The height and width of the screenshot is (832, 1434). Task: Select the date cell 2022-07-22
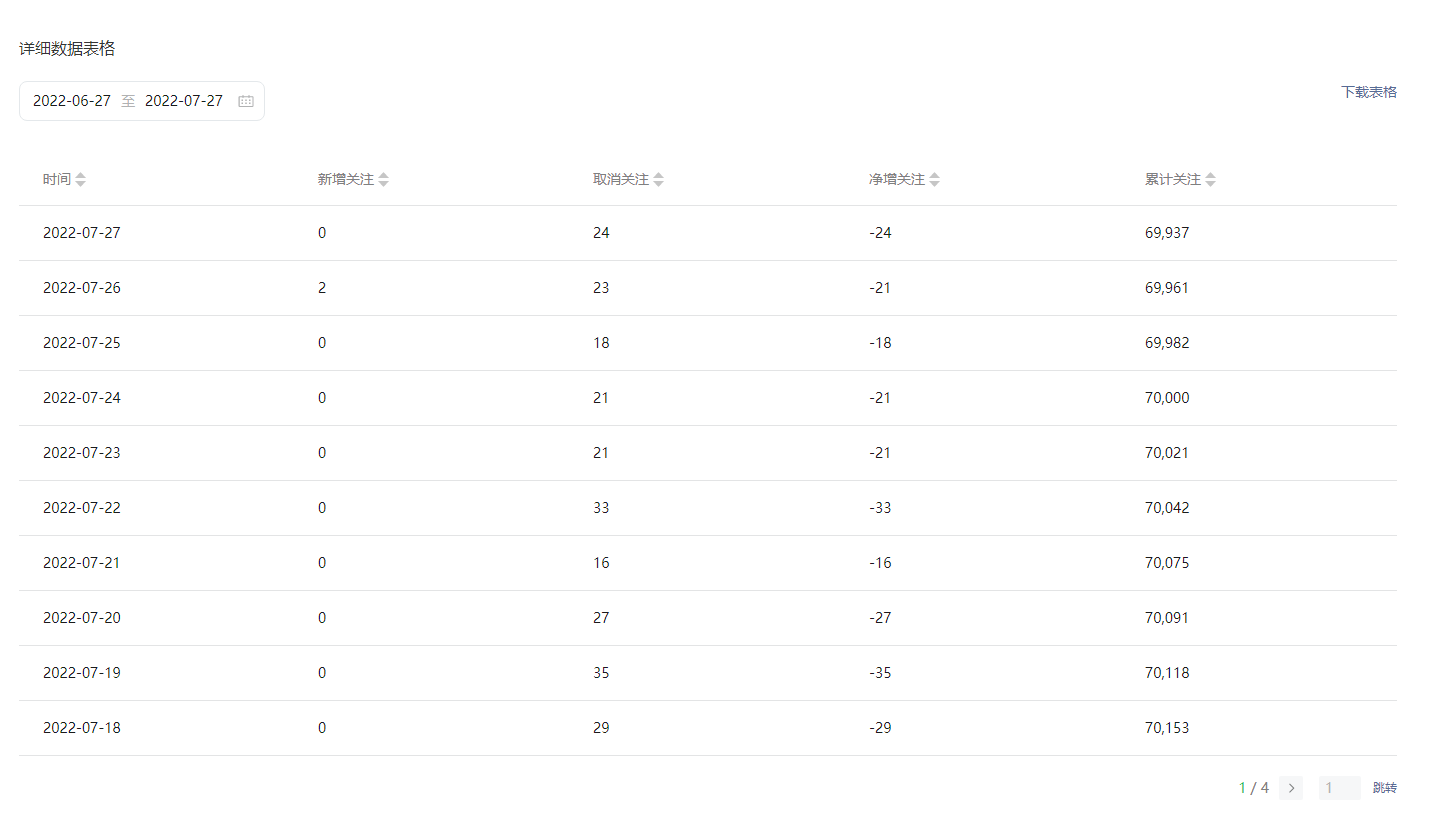coord(82,508)
